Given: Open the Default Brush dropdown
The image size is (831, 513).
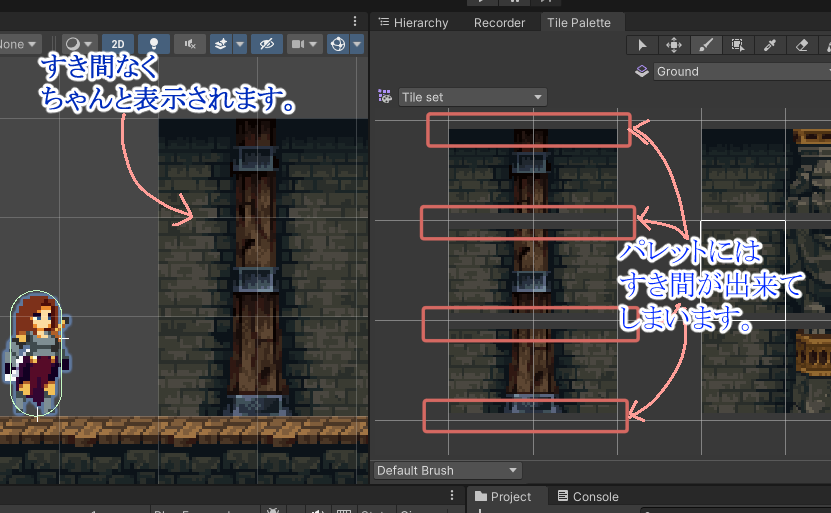Looking at the screenshot, I should [x=447, y=470].
